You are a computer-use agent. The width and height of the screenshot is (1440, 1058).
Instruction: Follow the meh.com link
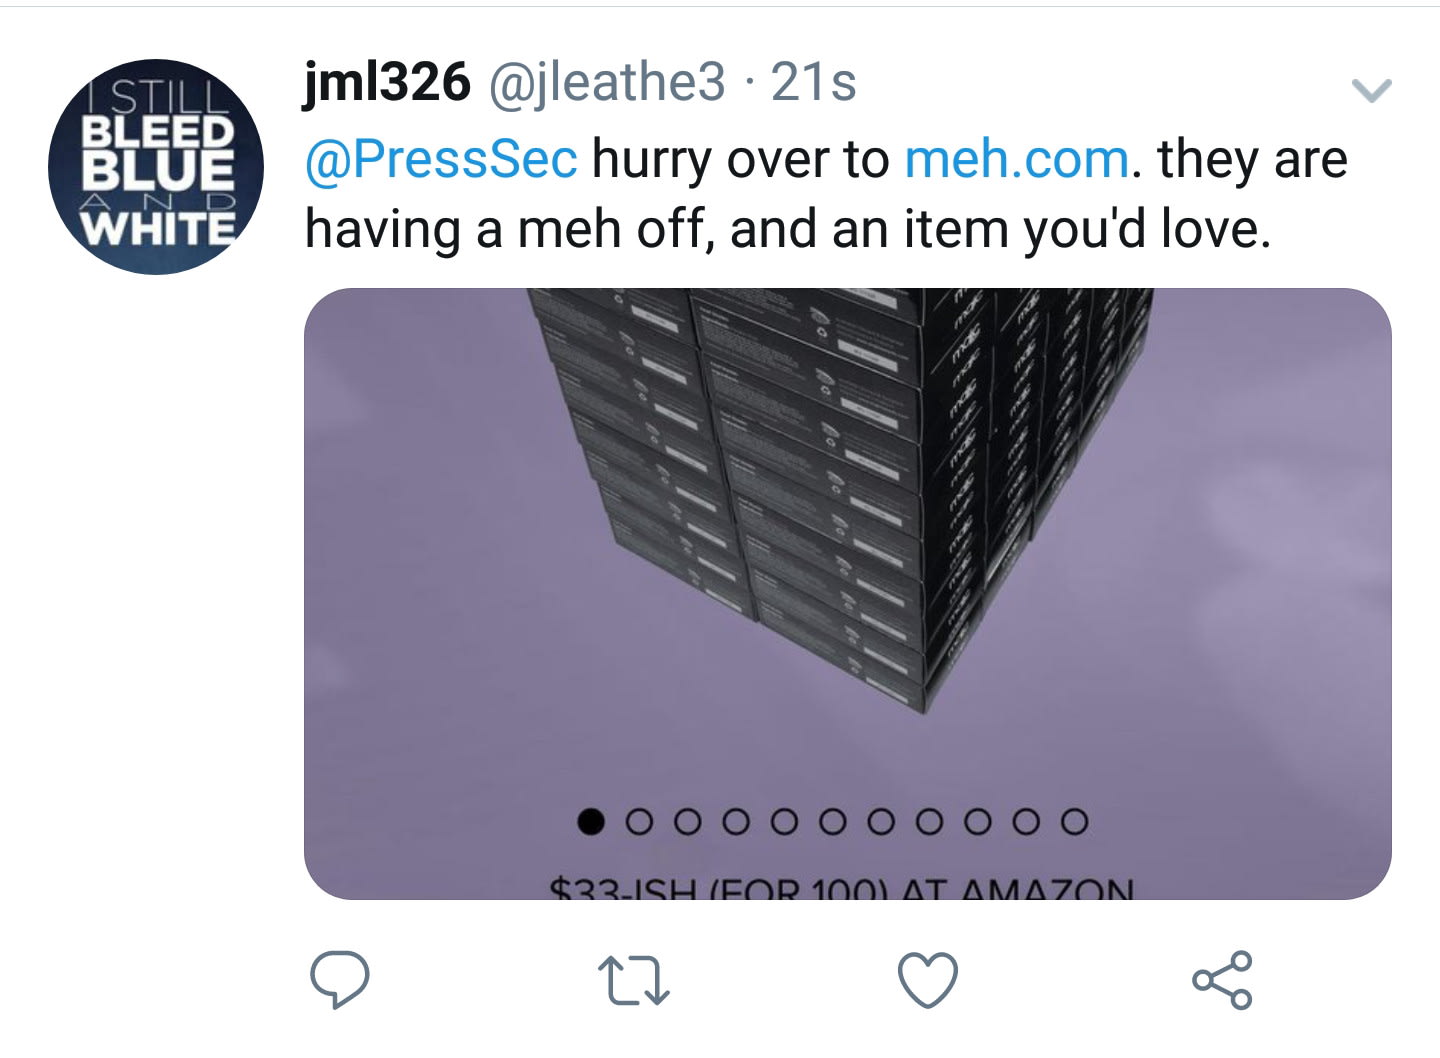[1017, 160]
